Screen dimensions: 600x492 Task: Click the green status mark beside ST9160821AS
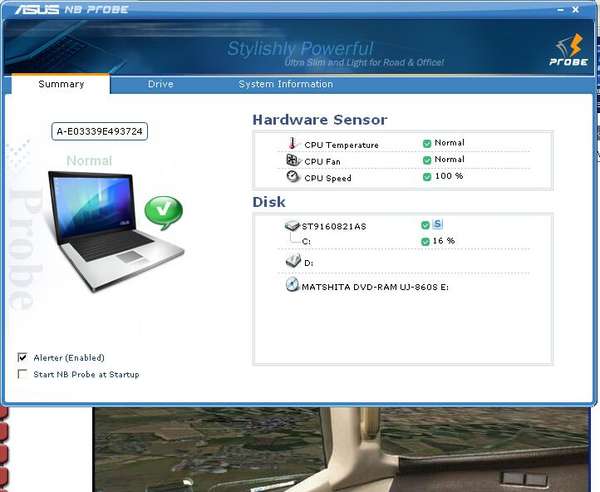coord(425,225)
